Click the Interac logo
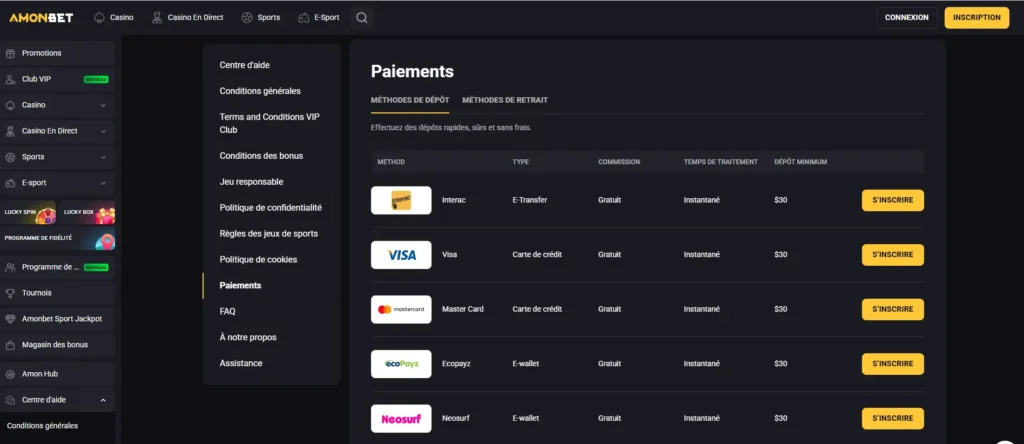1024x444 pixels. coord(401,200)
